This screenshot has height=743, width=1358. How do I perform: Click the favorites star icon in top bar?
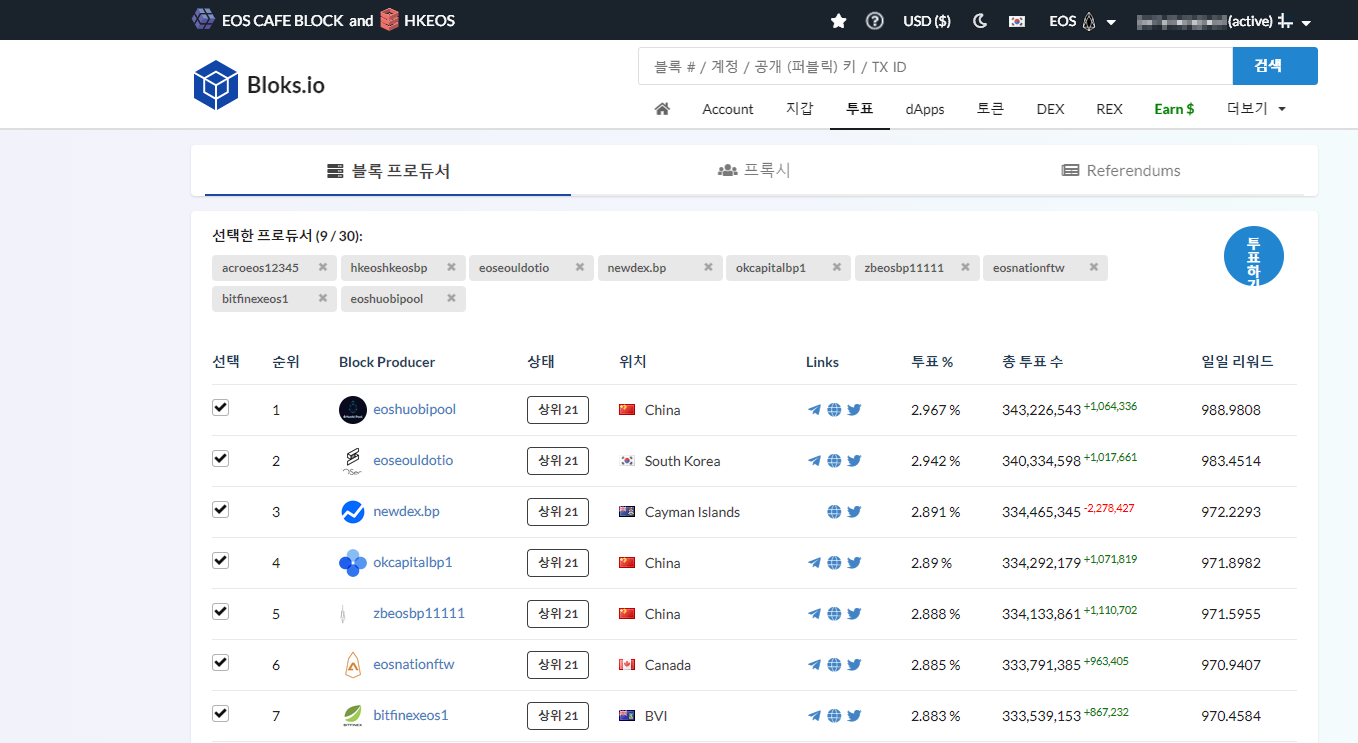838,20
